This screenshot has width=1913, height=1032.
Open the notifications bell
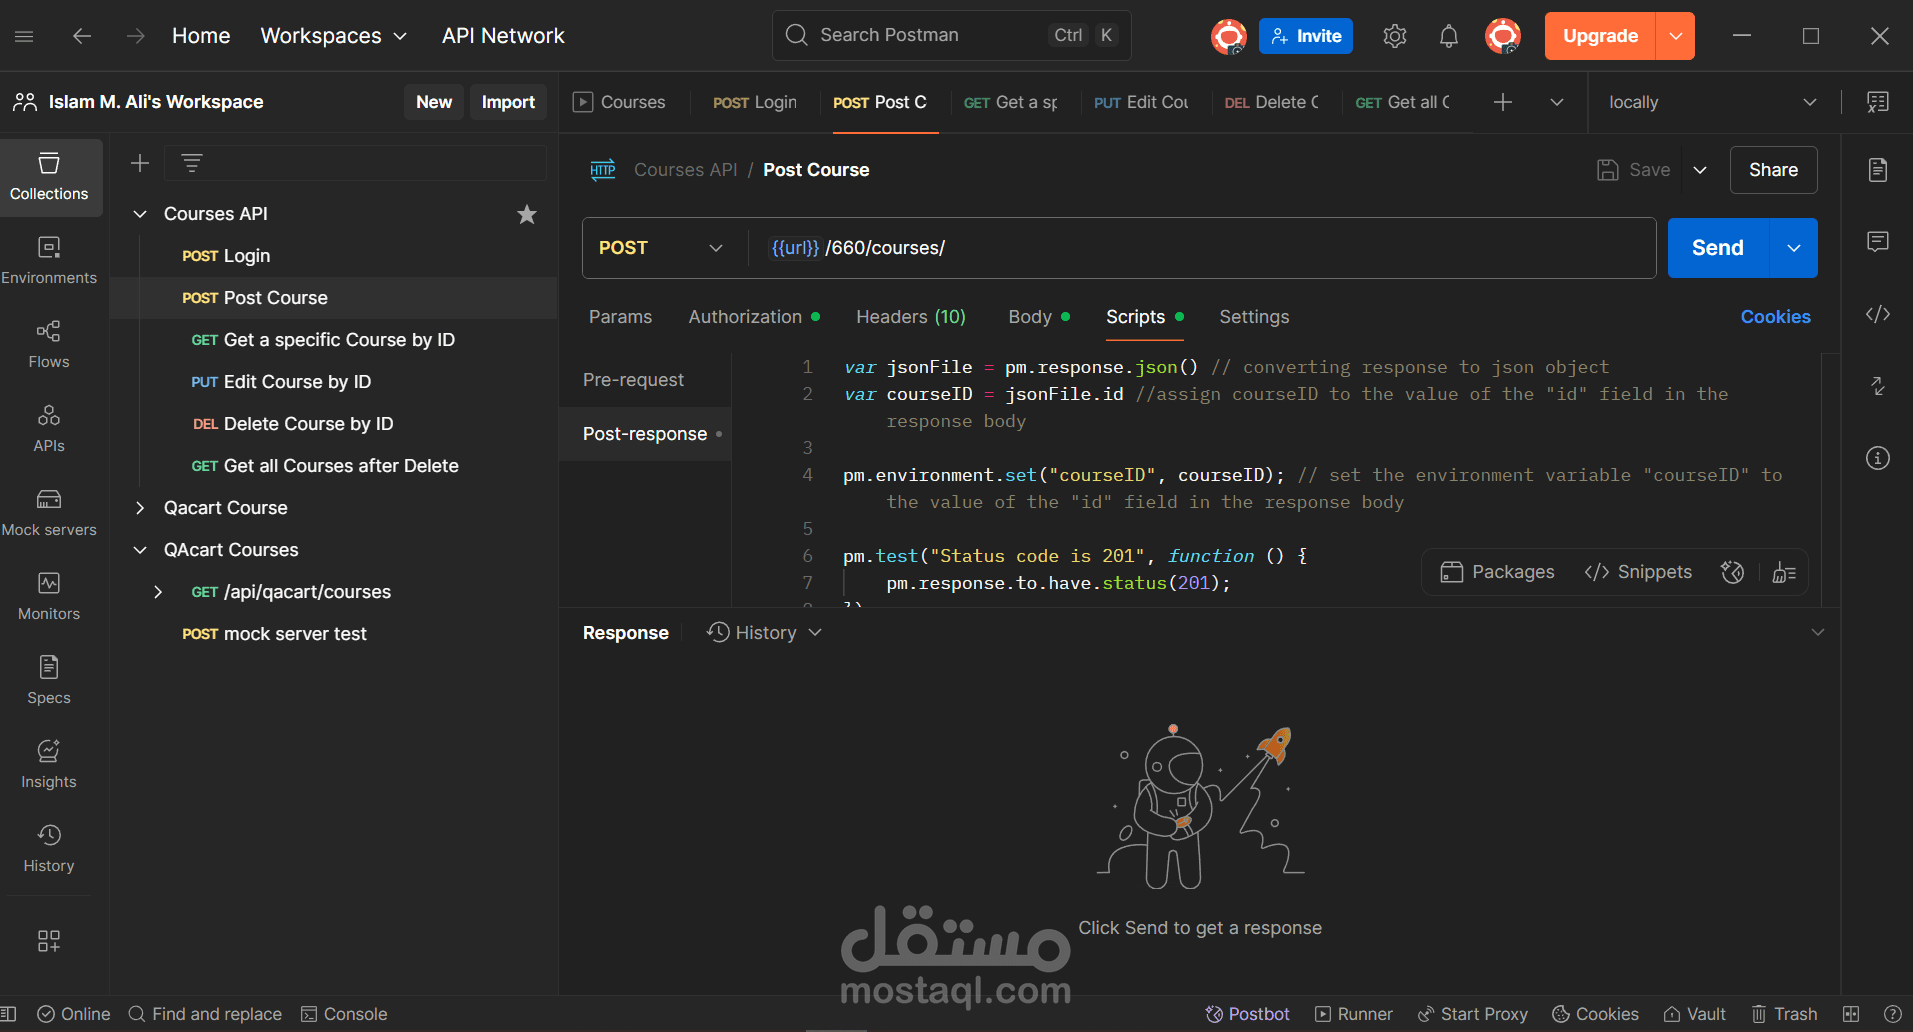pos(1448,36)
